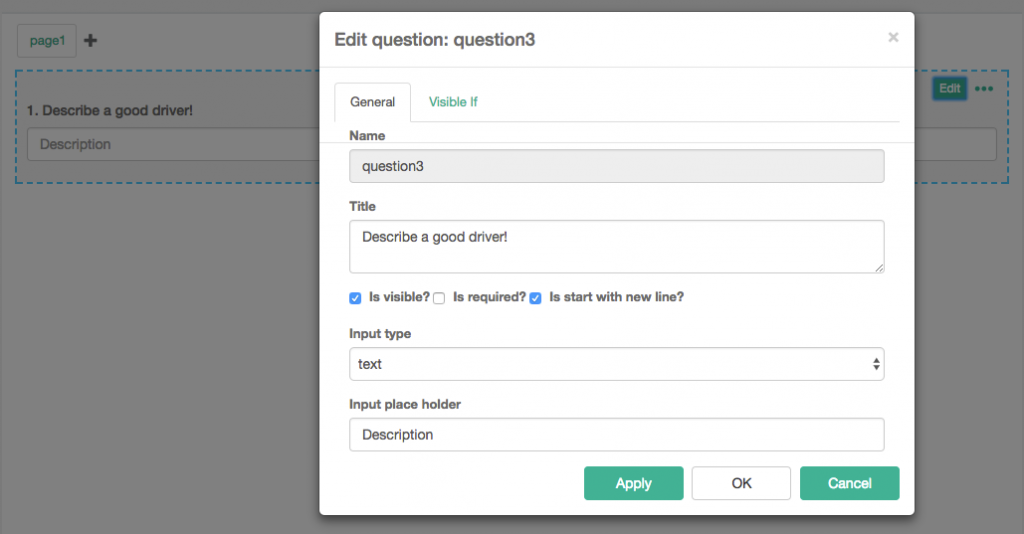
Task: Click the '1. Describe a good driver!' question title
Action: (x=110, y=110)
